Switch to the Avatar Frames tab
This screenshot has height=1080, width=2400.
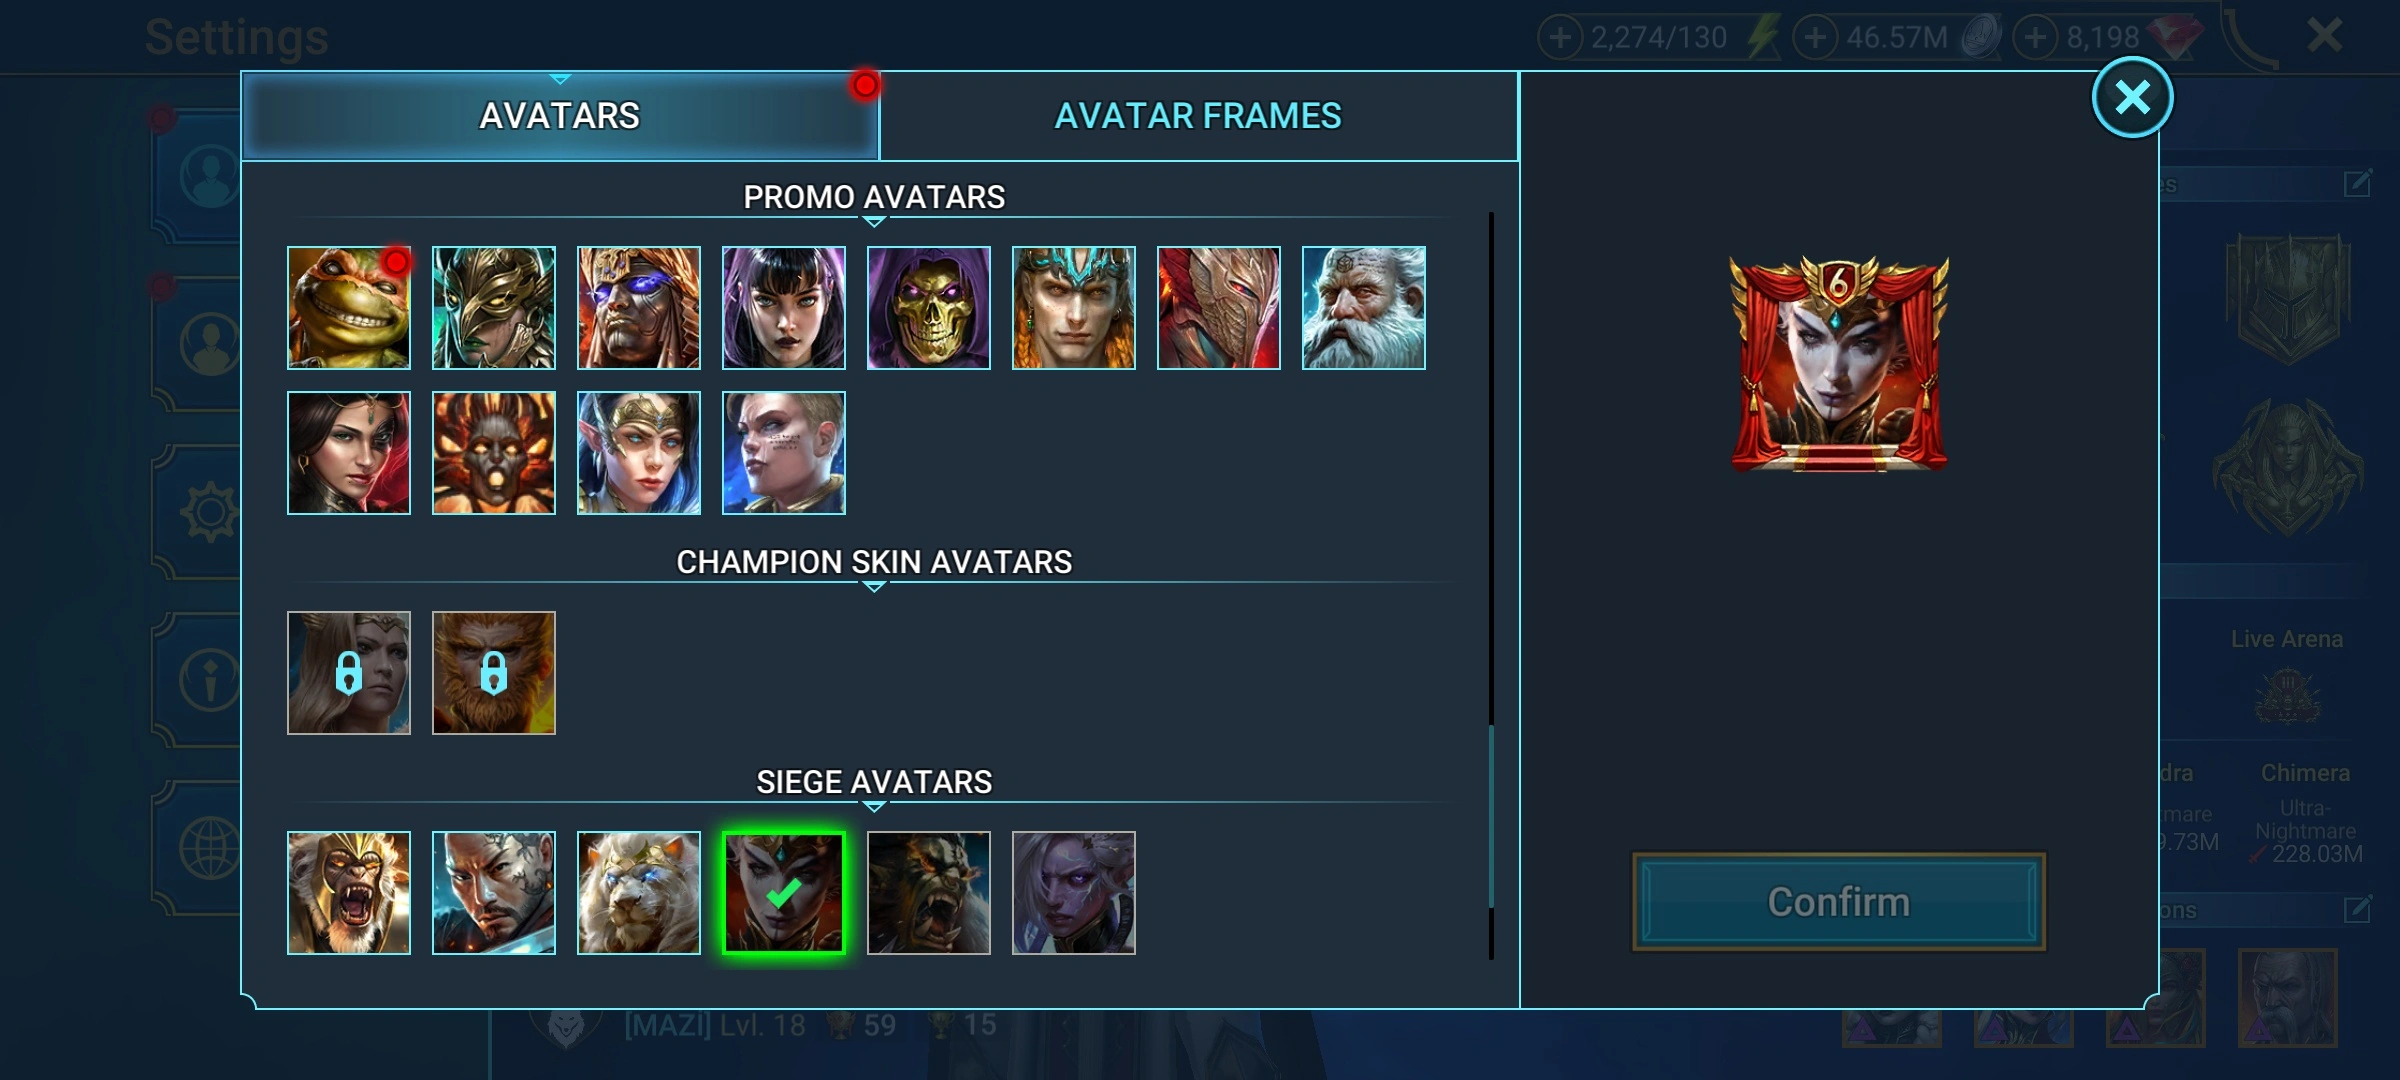pyautogui.click(x=1198, y=116)
